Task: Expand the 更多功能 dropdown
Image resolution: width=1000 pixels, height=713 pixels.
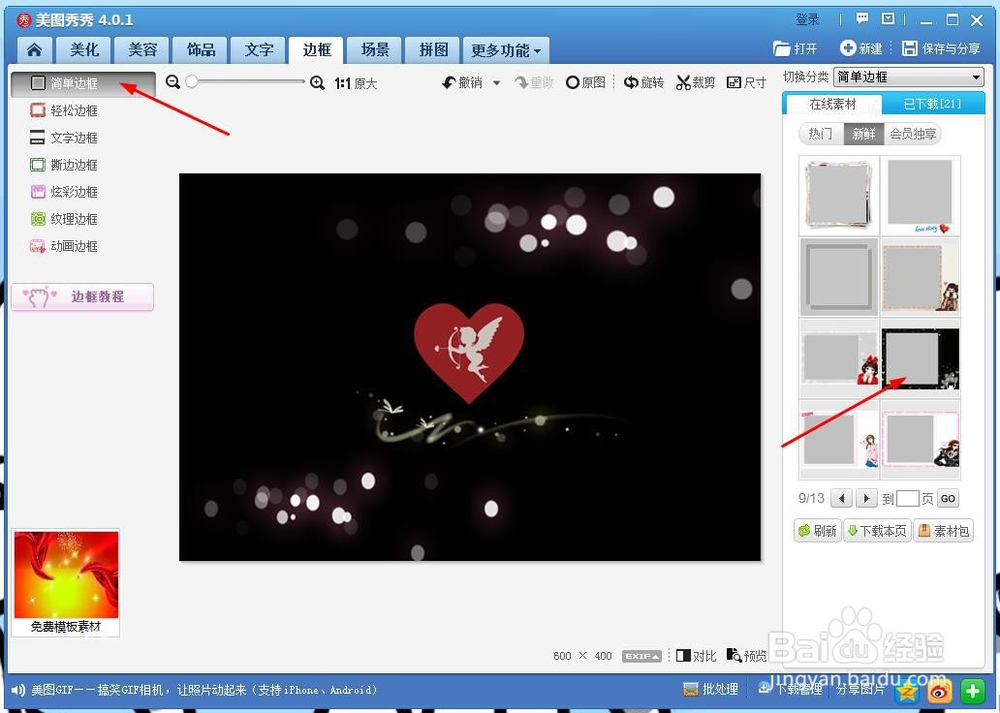Action: 506,50
